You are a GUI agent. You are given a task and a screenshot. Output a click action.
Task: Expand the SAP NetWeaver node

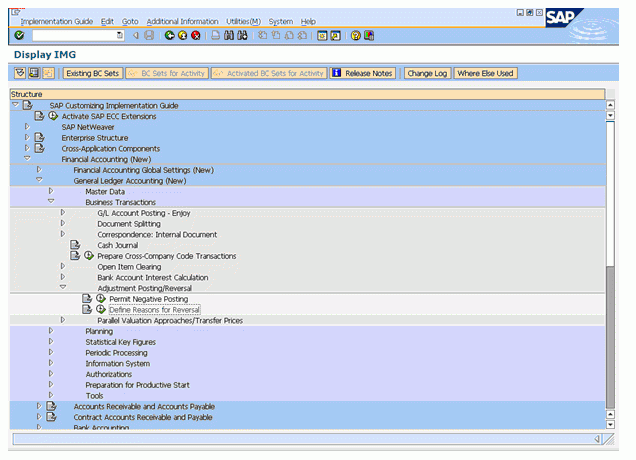click(x=27, y=127)
